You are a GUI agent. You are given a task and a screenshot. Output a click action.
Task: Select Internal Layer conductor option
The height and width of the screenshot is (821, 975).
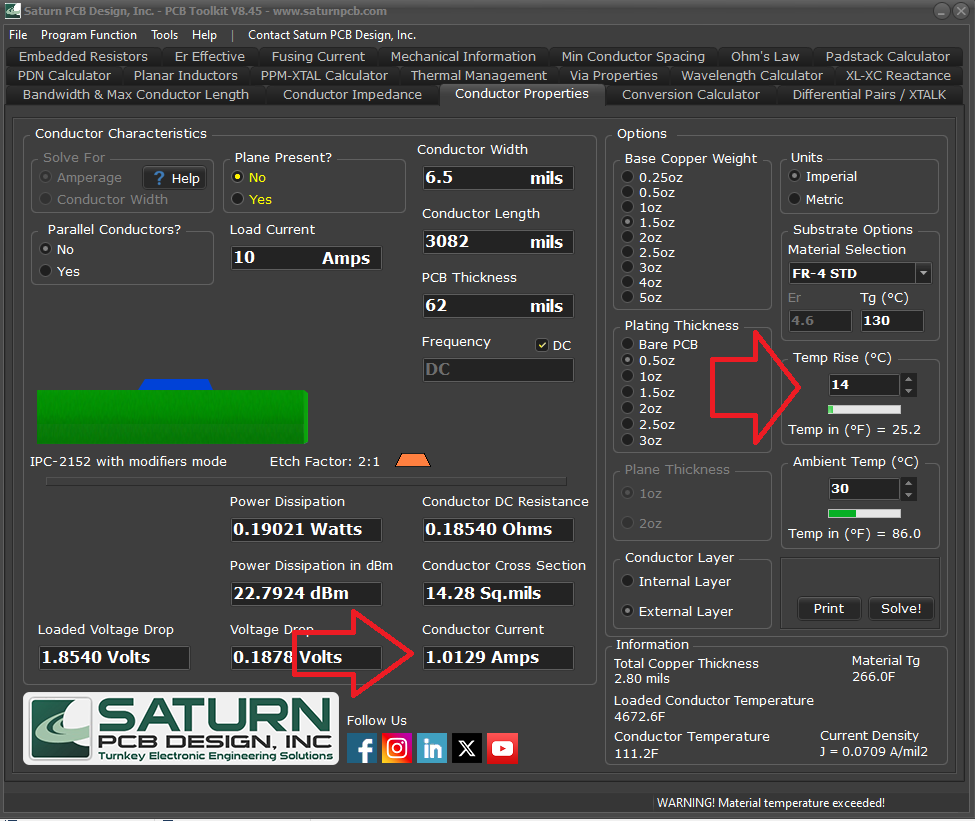628,581
